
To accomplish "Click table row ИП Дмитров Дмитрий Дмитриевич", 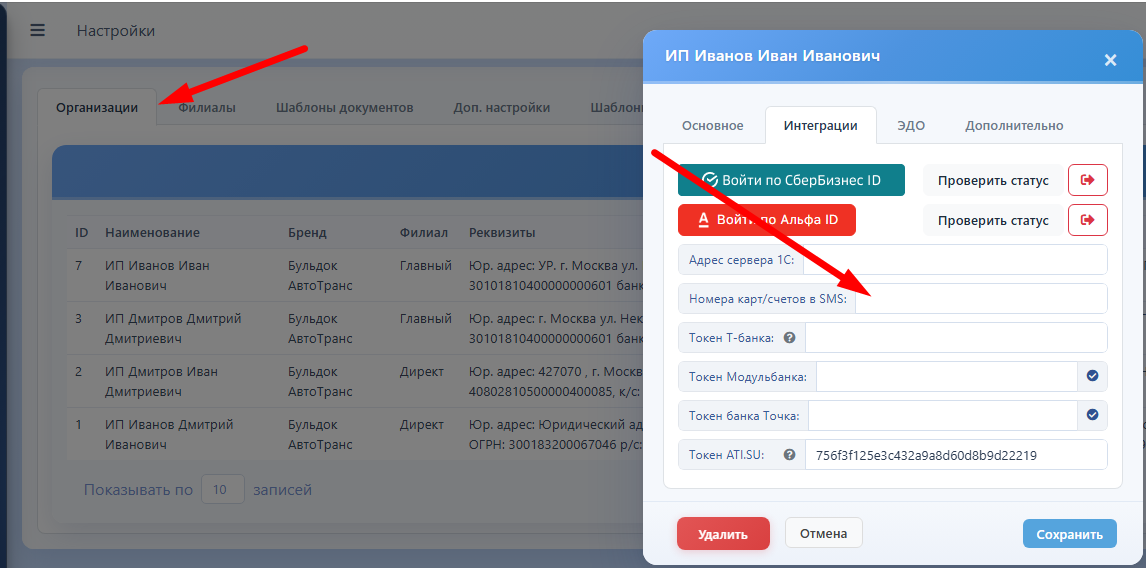I will pos(355,328).
